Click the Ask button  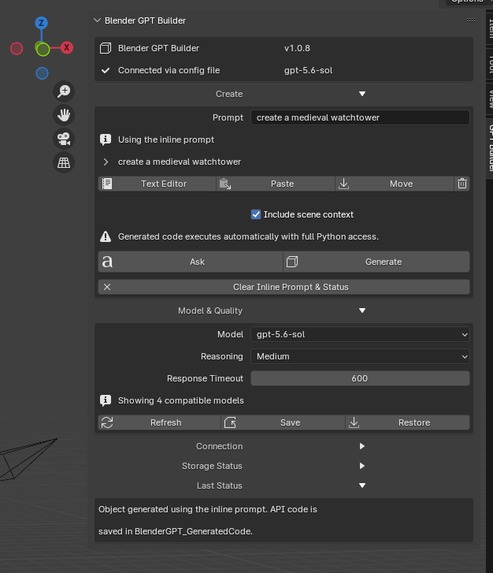point(190,262)
